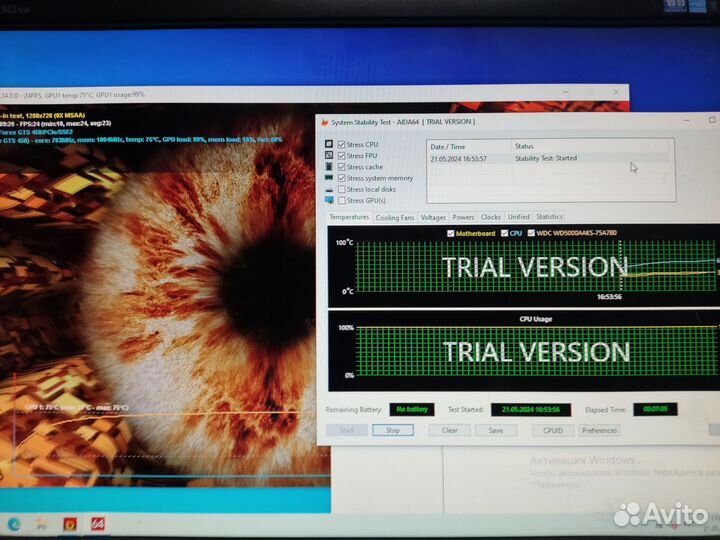The width and height of the screenshot is (720, 540).
Task: Open Microsoft Edge from the taskbar
Action: (14, 524)
